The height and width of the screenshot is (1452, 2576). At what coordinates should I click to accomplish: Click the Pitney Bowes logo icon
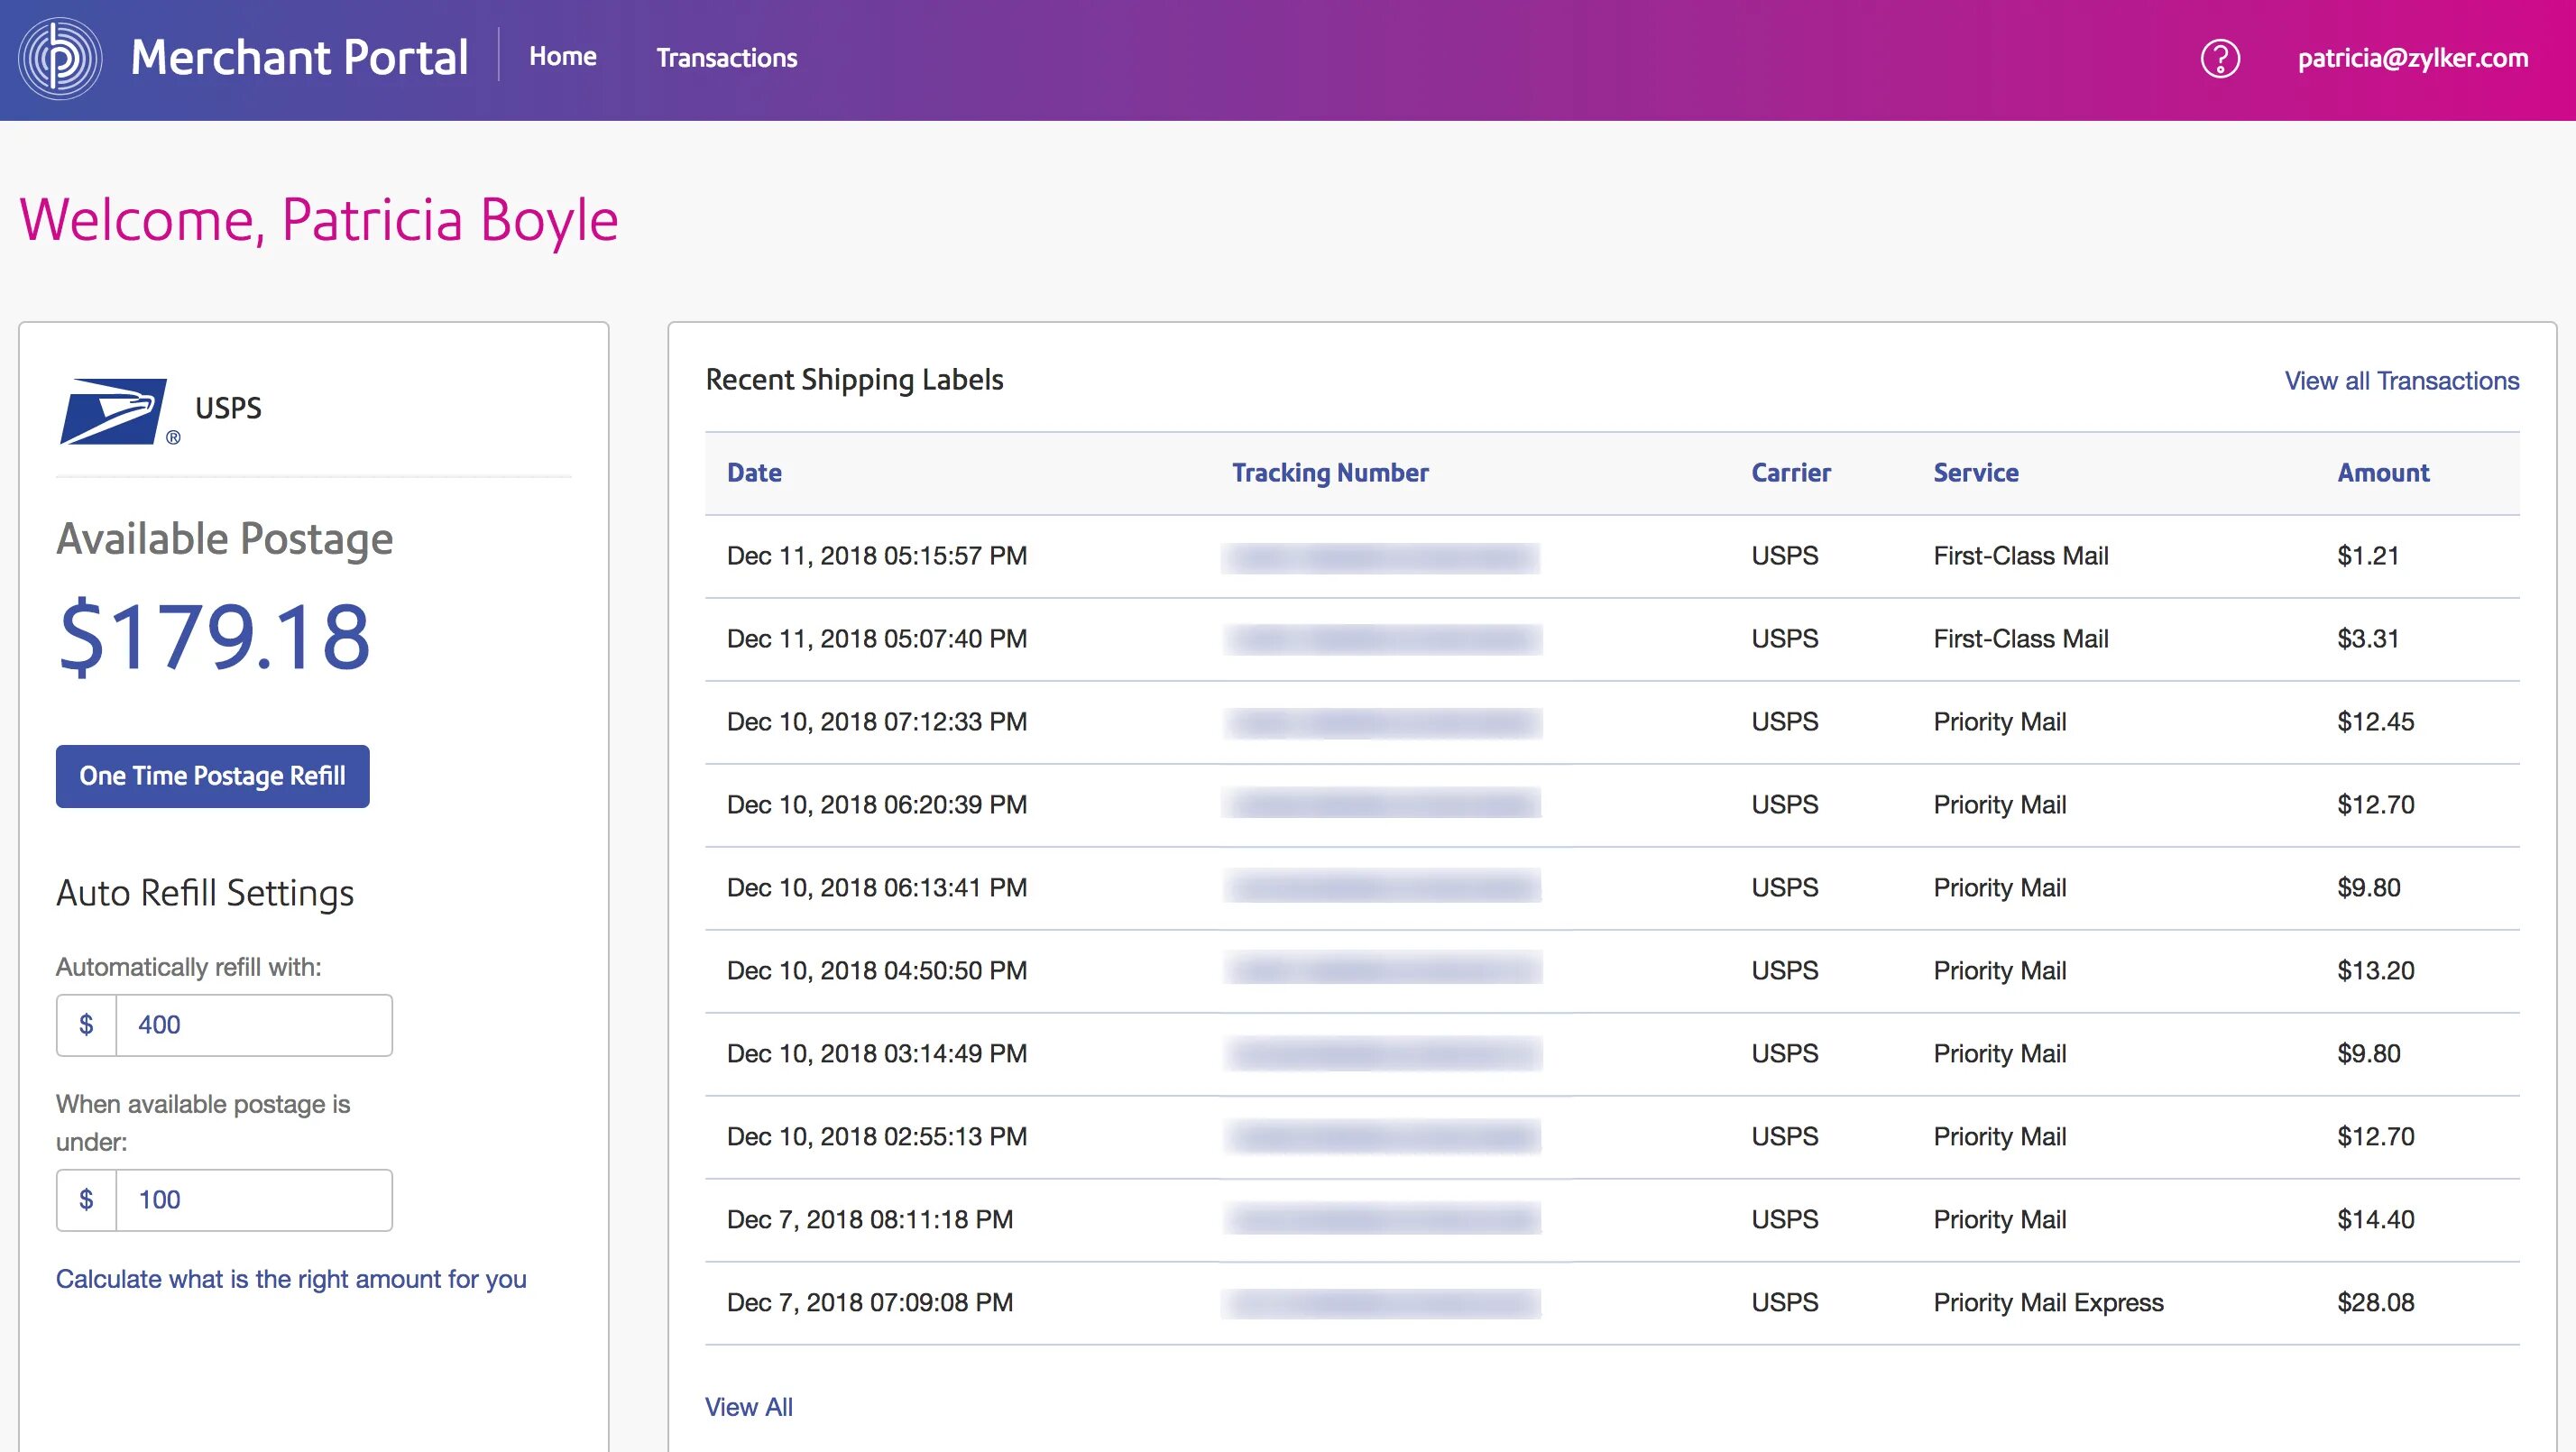60,58
